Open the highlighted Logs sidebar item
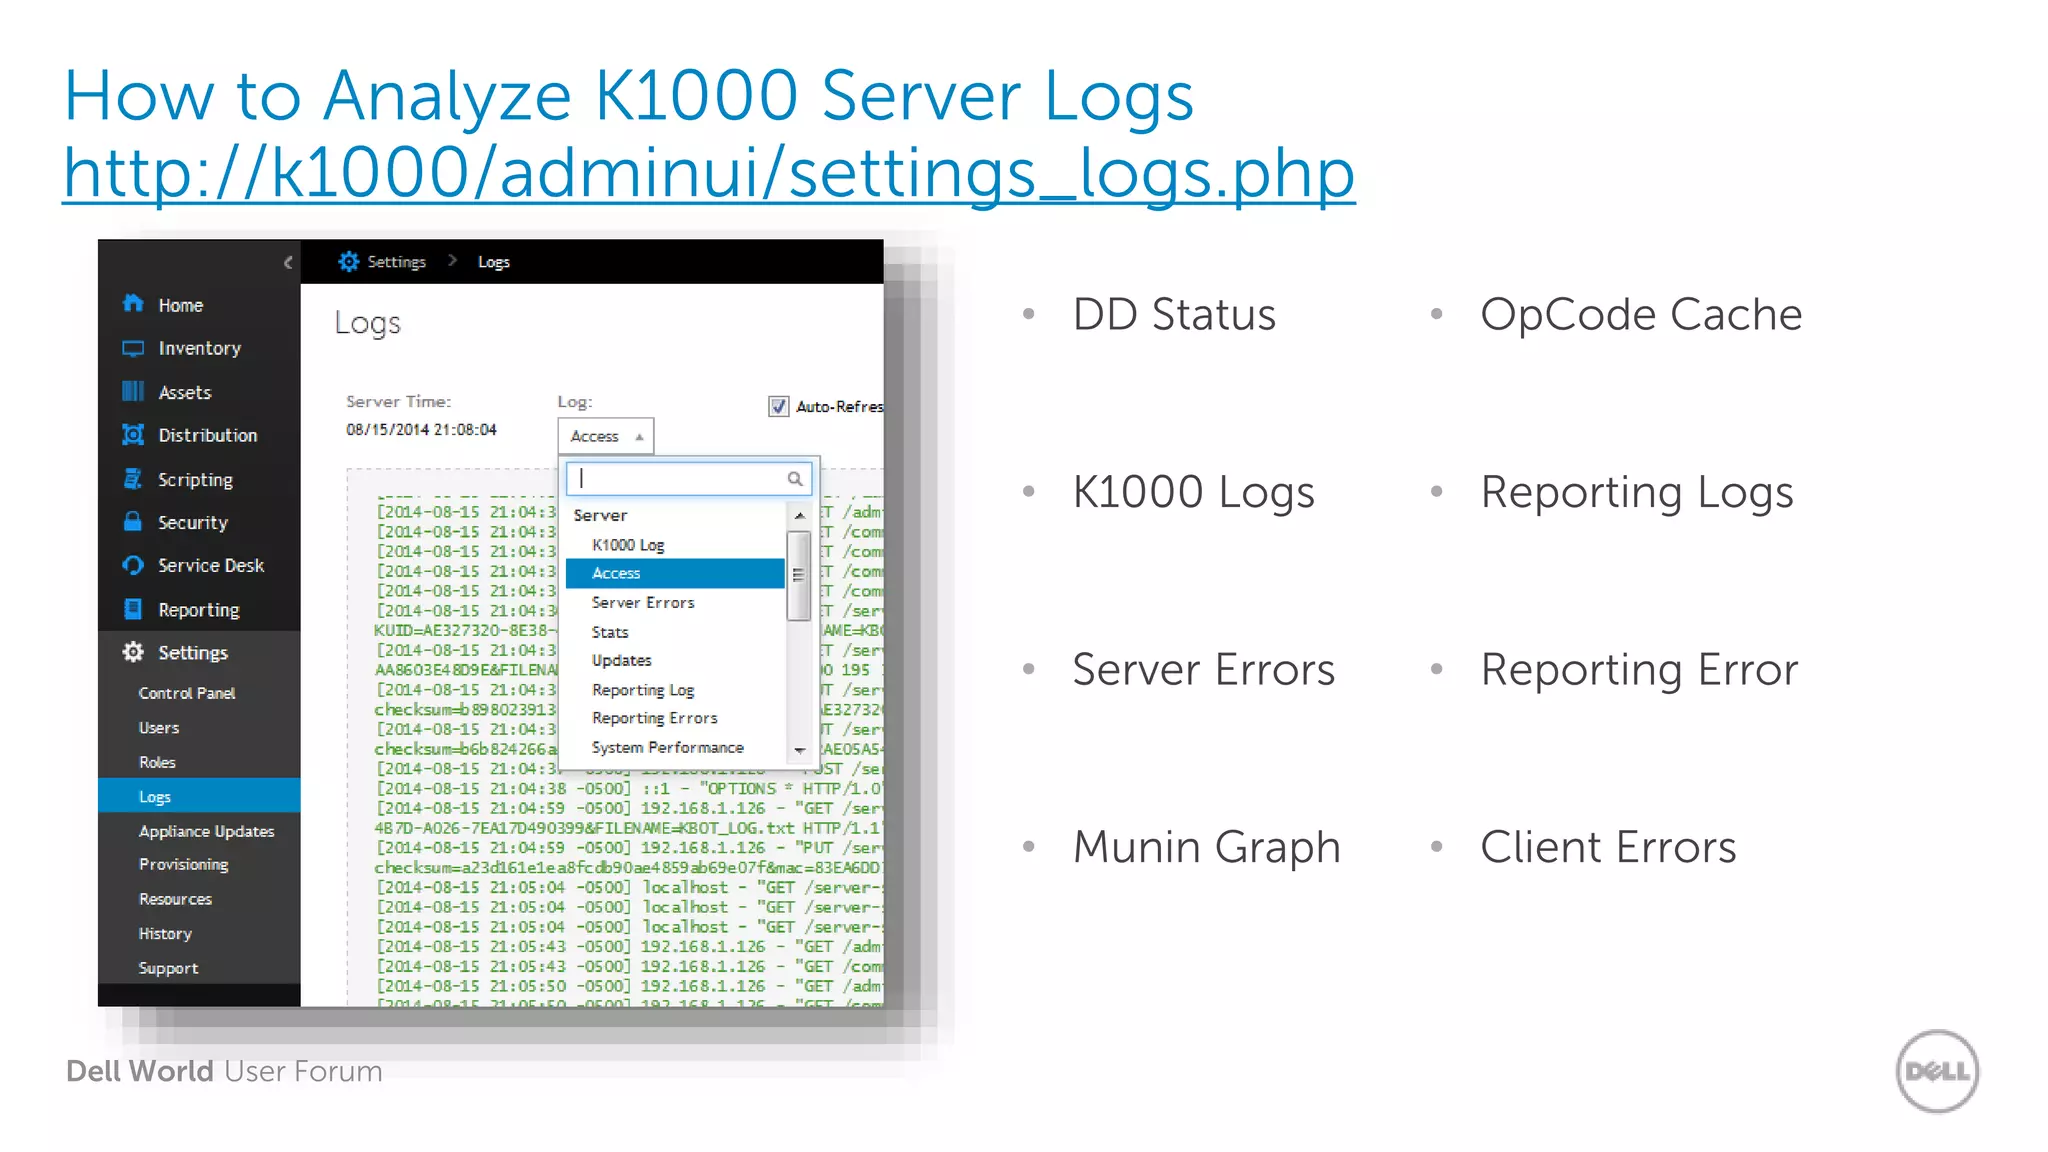The height and width of the screenshot is (1152, 2048). (x=199, y=796)
